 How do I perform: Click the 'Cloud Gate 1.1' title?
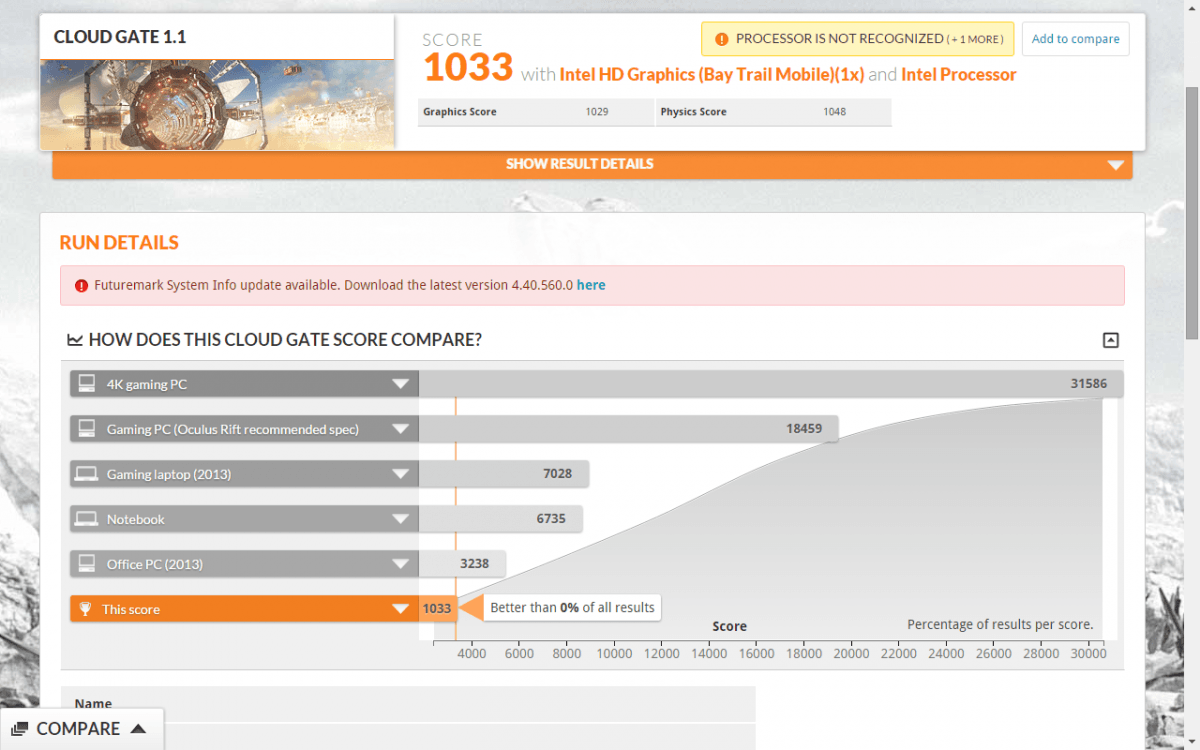[120, 38]
